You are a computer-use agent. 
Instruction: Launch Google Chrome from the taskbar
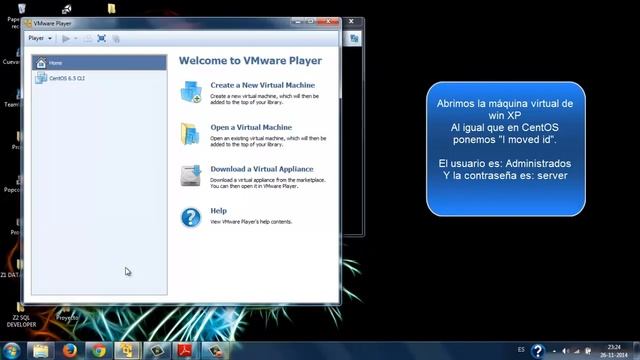98,351
